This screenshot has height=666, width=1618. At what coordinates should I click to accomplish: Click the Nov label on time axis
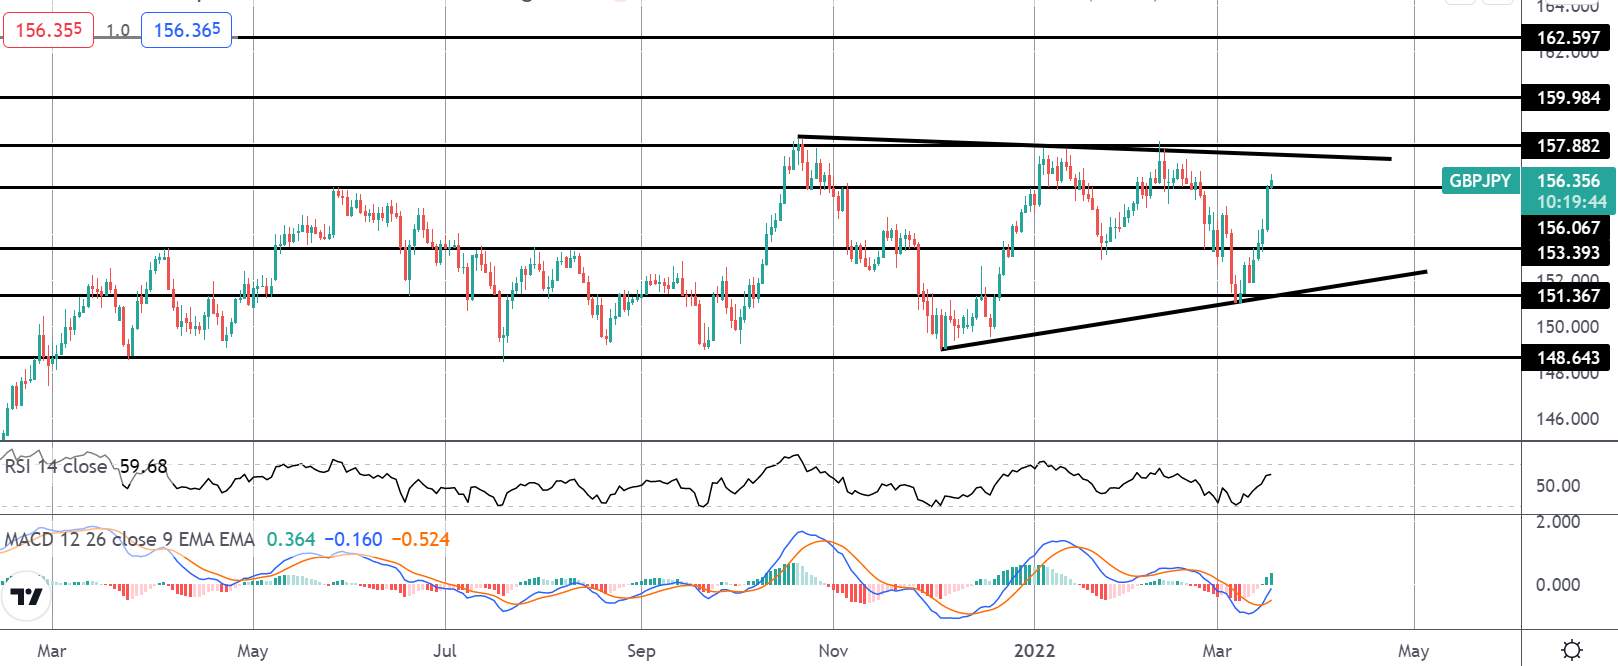[833, 651]
